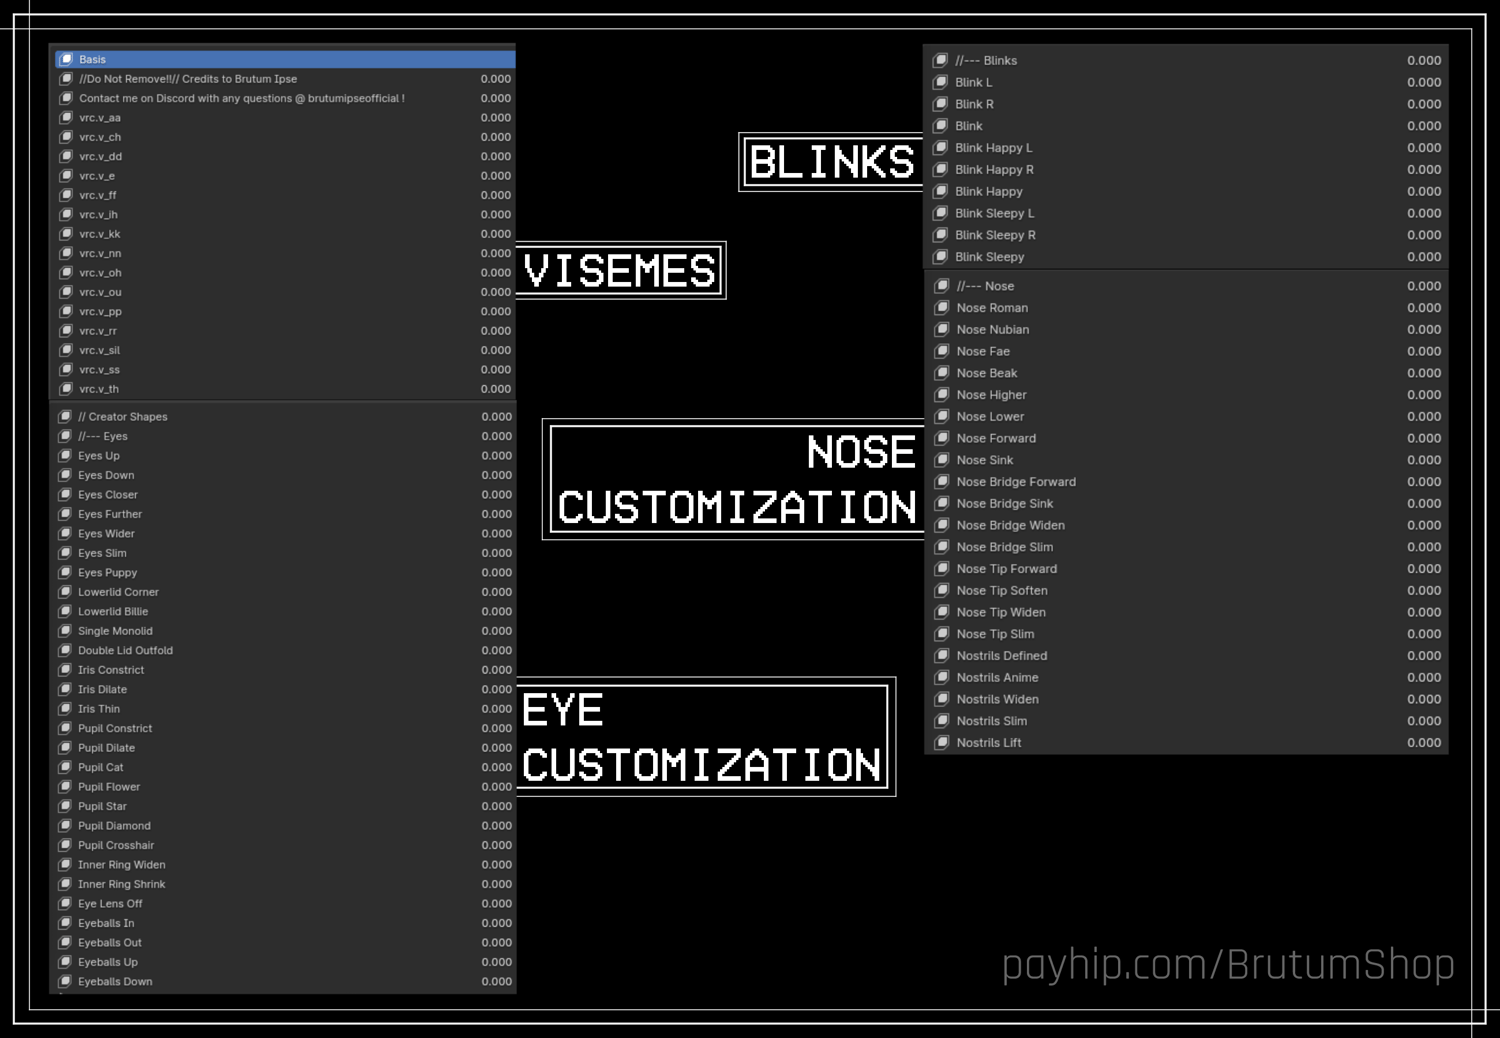
Task: Click the icon next to Nostrils Anime
Action: (x=941, y=677)
